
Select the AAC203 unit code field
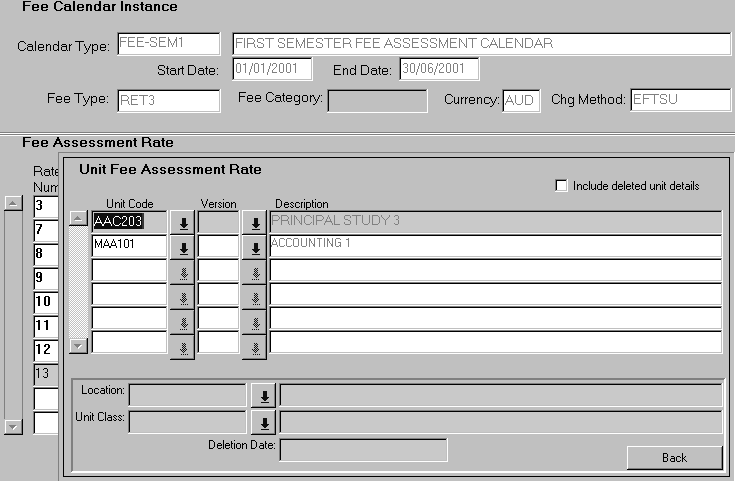(128, 222)
